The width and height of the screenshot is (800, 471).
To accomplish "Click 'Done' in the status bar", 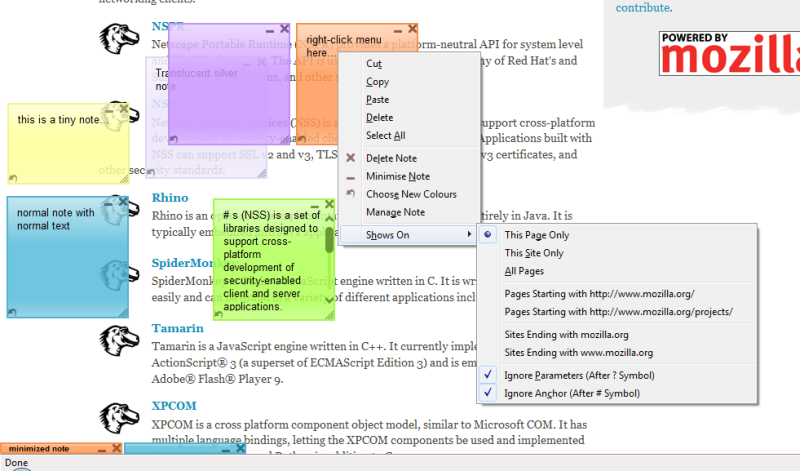I will 16,463.
